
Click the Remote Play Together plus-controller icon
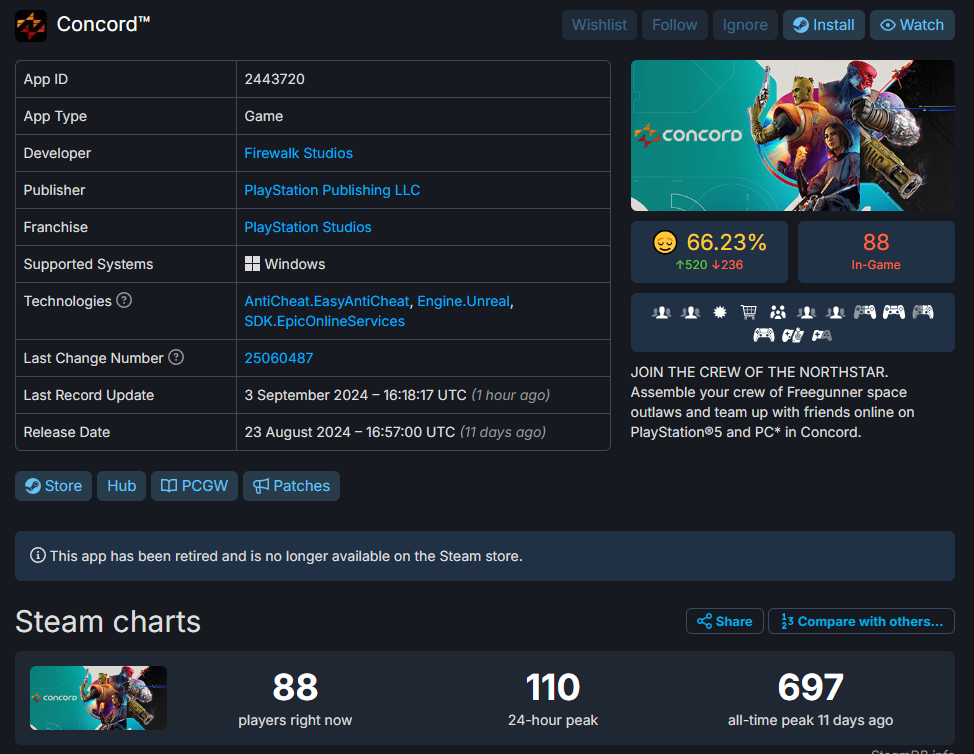point(822,335)
